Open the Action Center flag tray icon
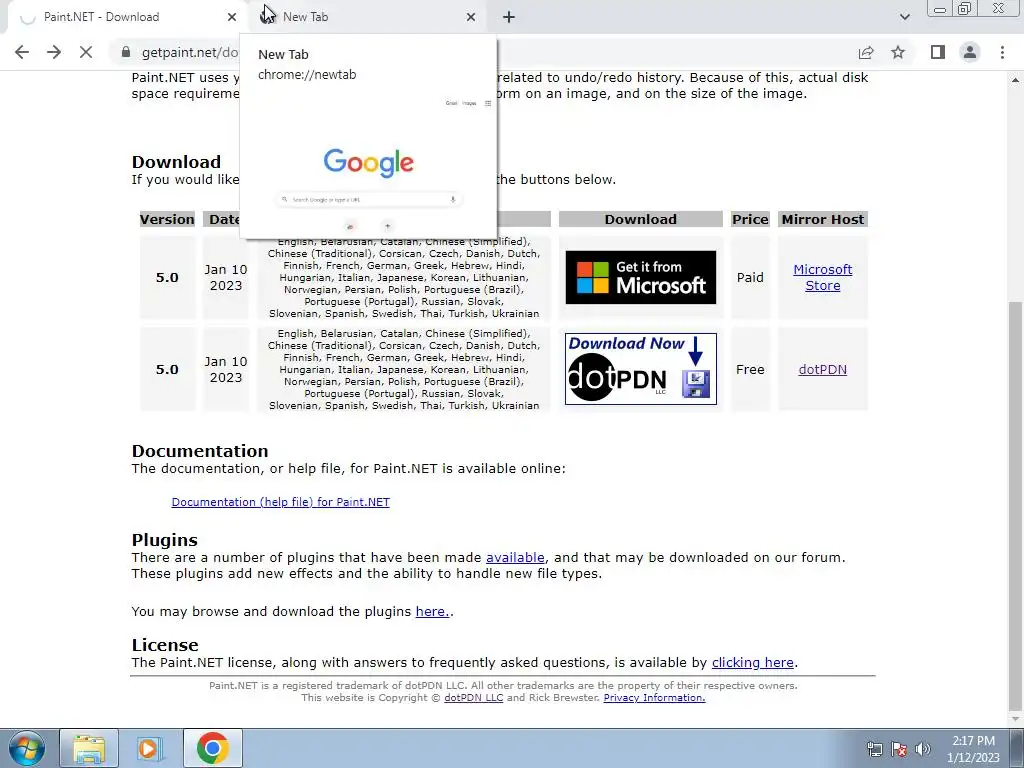The image size is (1024, 768). [899, 748]
